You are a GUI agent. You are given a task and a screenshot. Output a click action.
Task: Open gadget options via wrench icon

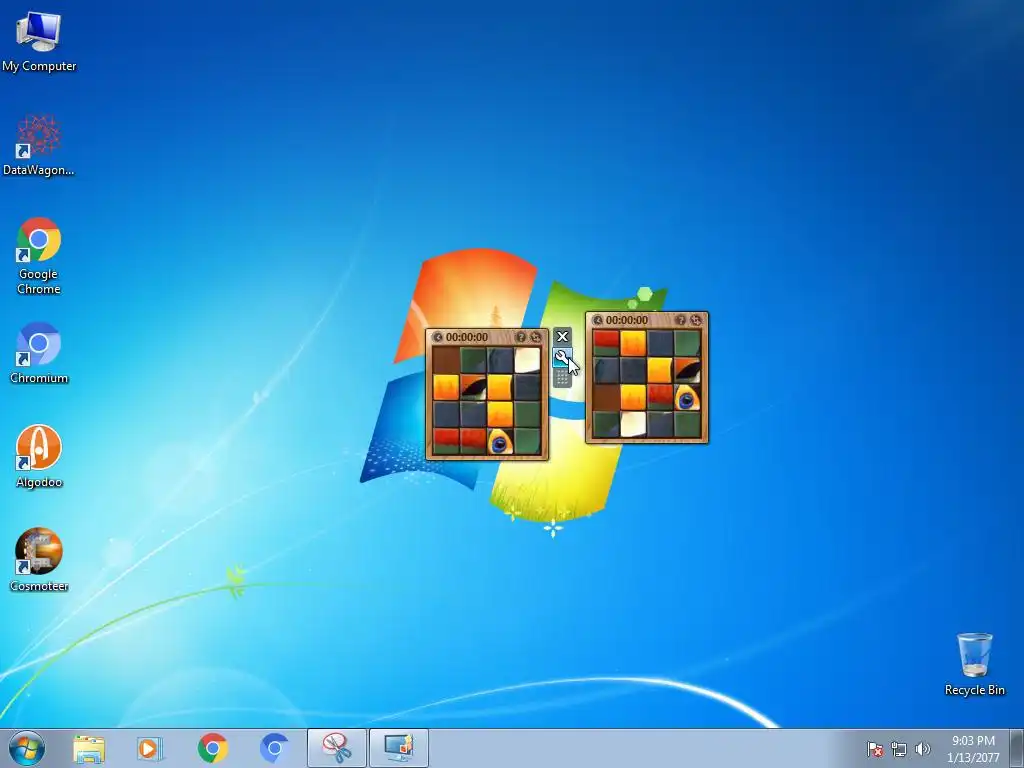562,358
